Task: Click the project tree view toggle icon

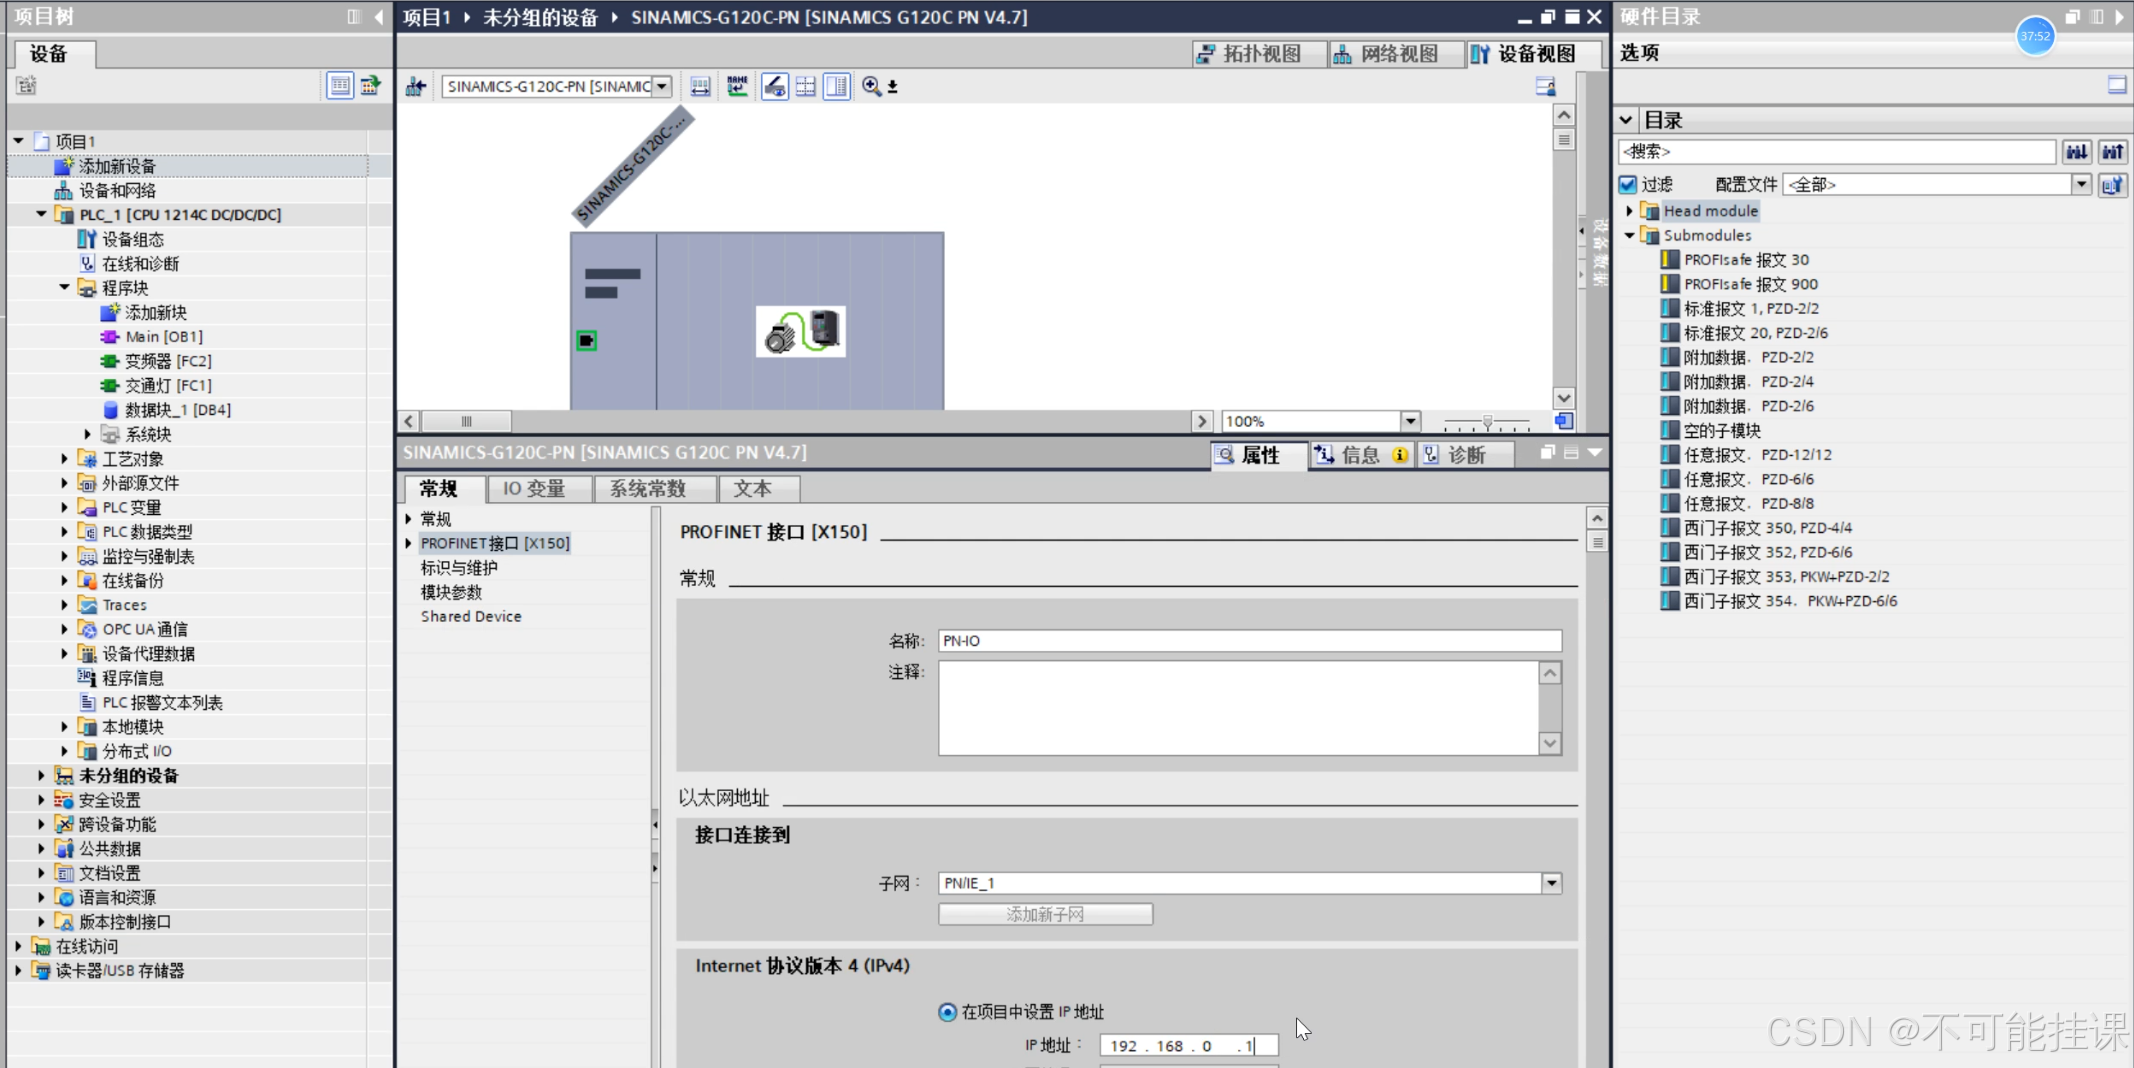Action: click(340, 86)
